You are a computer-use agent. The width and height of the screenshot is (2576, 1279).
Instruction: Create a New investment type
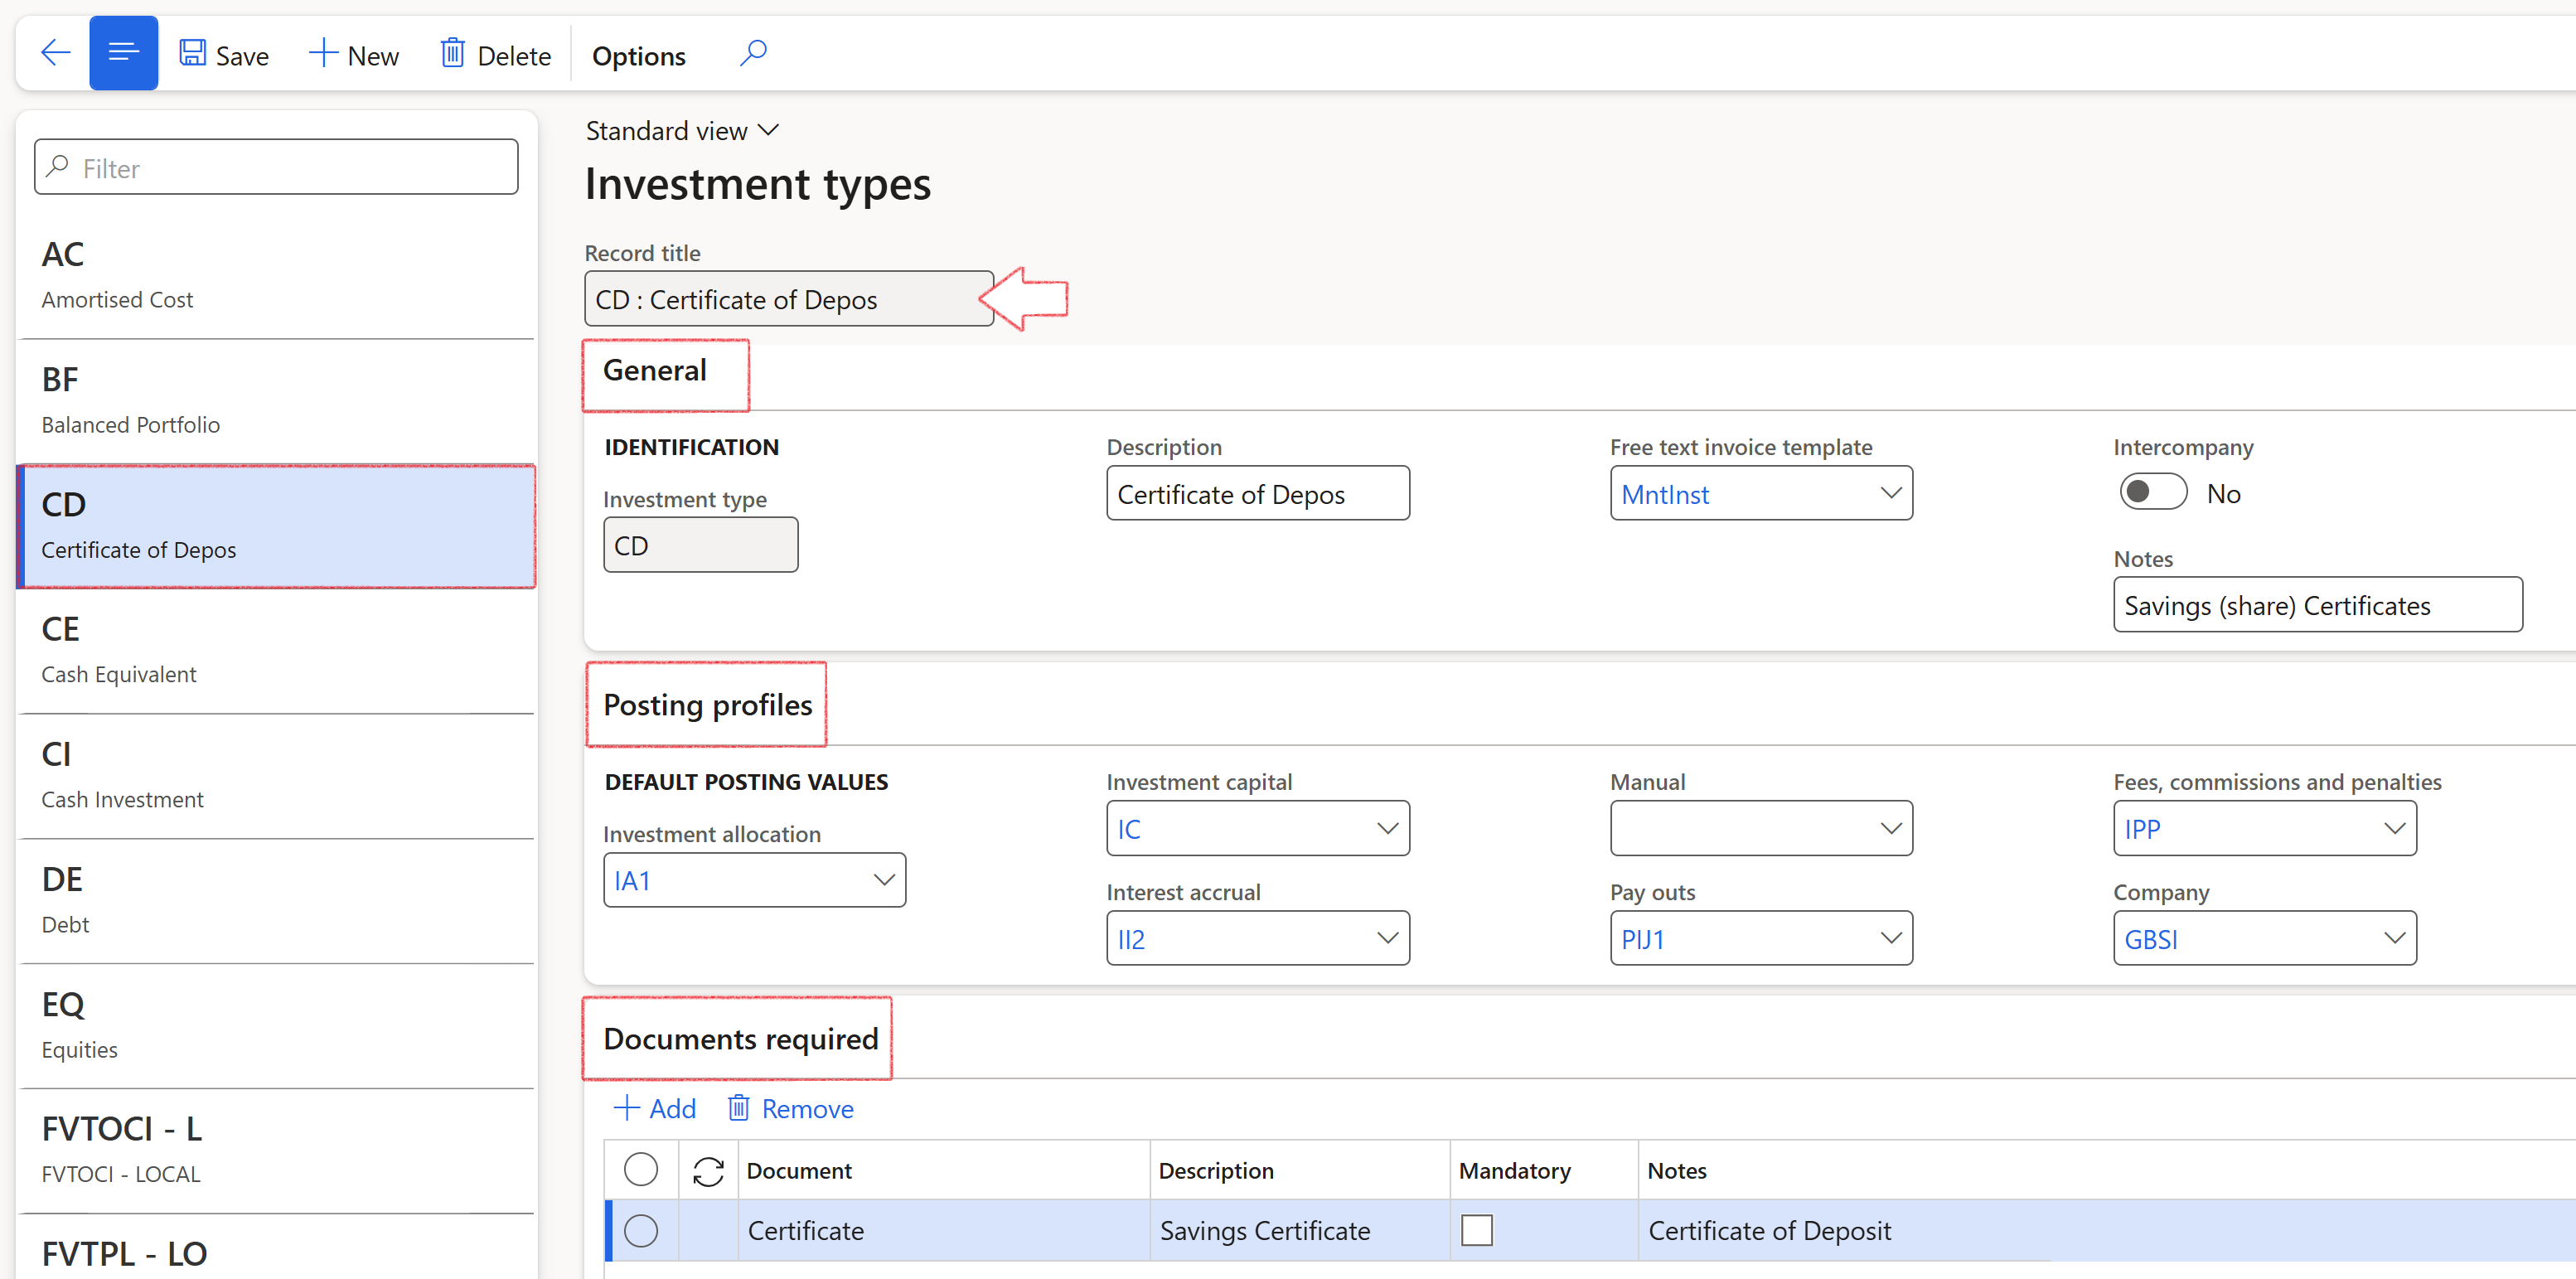[354, 55]
